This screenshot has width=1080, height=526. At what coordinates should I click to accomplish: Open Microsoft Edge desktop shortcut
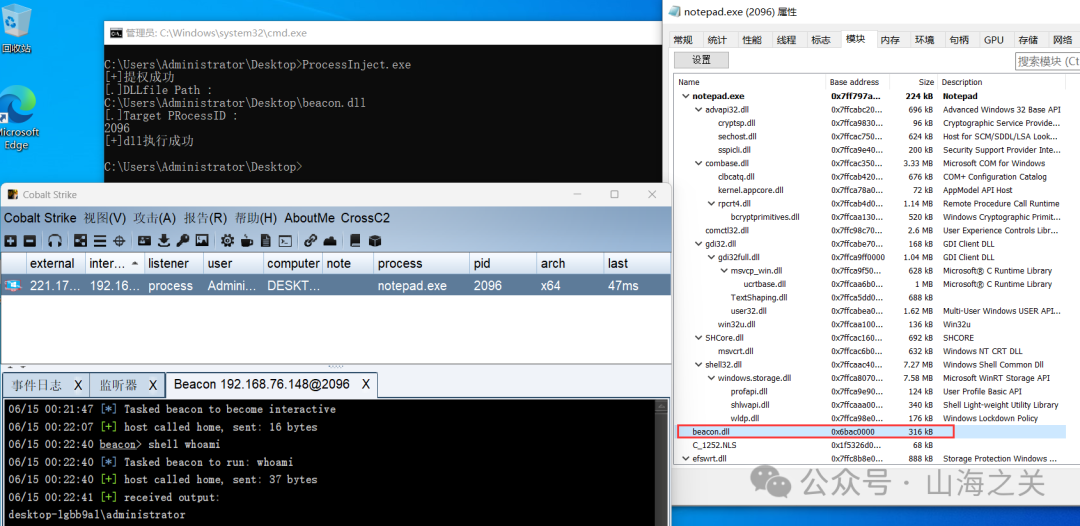pyautogui.click(x=17, y=118)
